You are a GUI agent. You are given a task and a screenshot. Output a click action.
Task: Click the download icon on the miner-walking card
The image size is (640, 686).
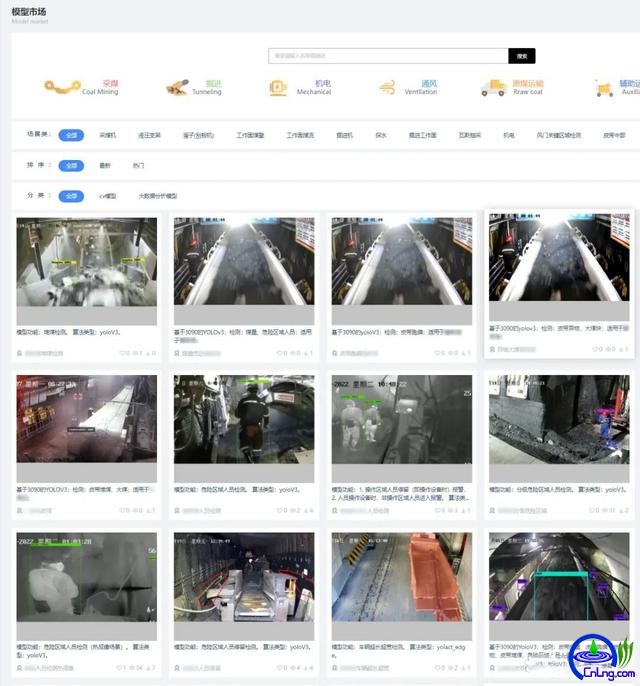click(x=306, y=511)
